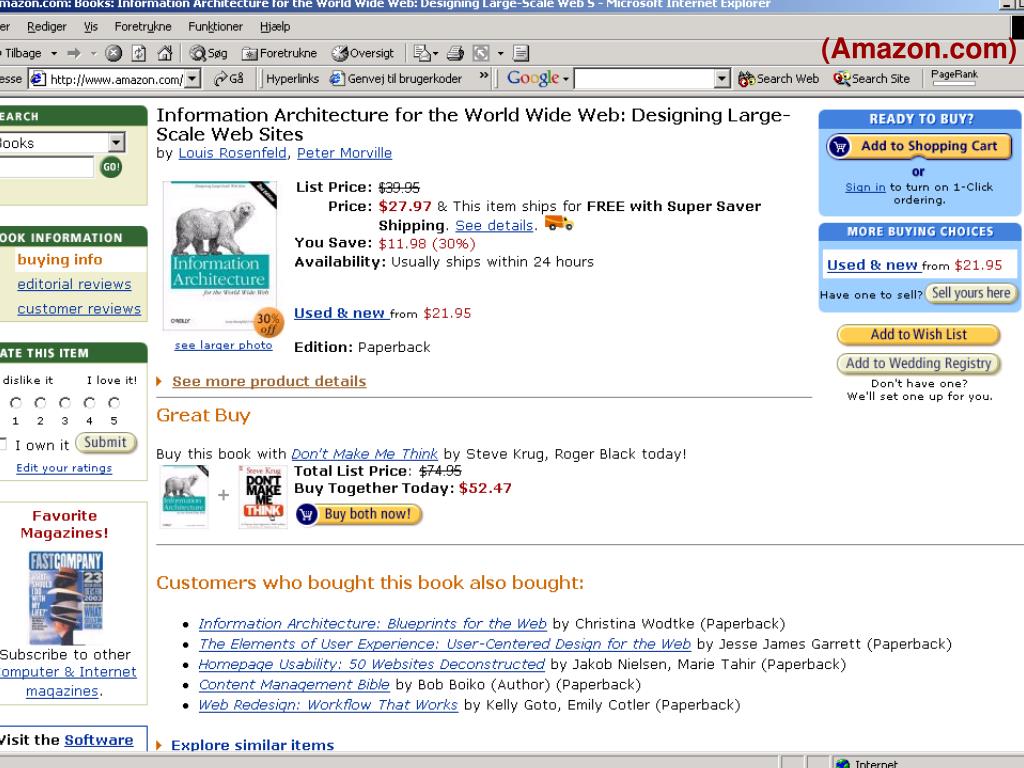Click the Add to Shopping Cart button
This screenshot has height=768, width=1024.
pos(919,146)
